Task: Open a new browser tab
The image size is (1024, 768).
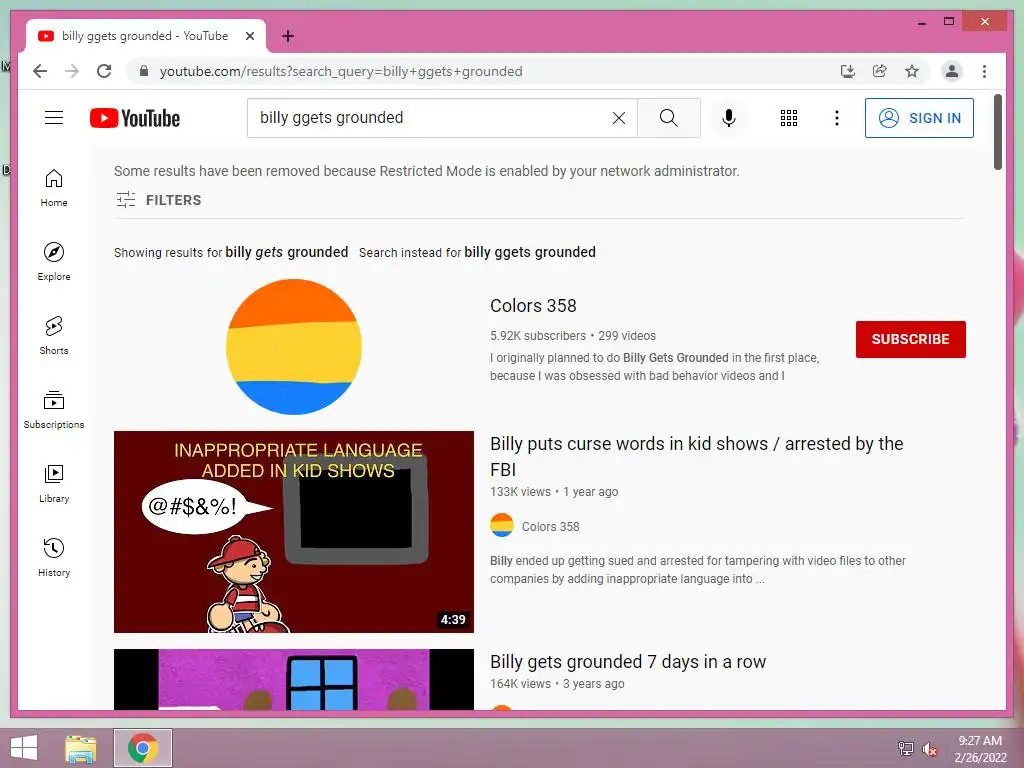Action: coord(288,36)
